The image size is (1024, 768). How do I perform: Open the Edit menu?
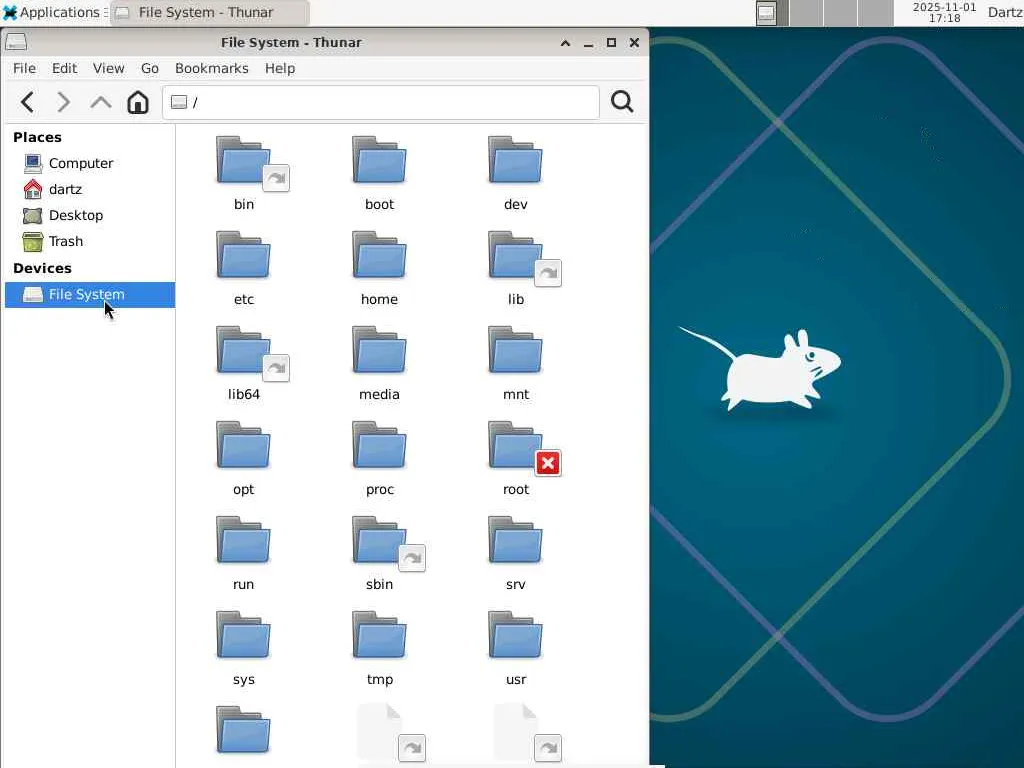(x=64, y=69)
